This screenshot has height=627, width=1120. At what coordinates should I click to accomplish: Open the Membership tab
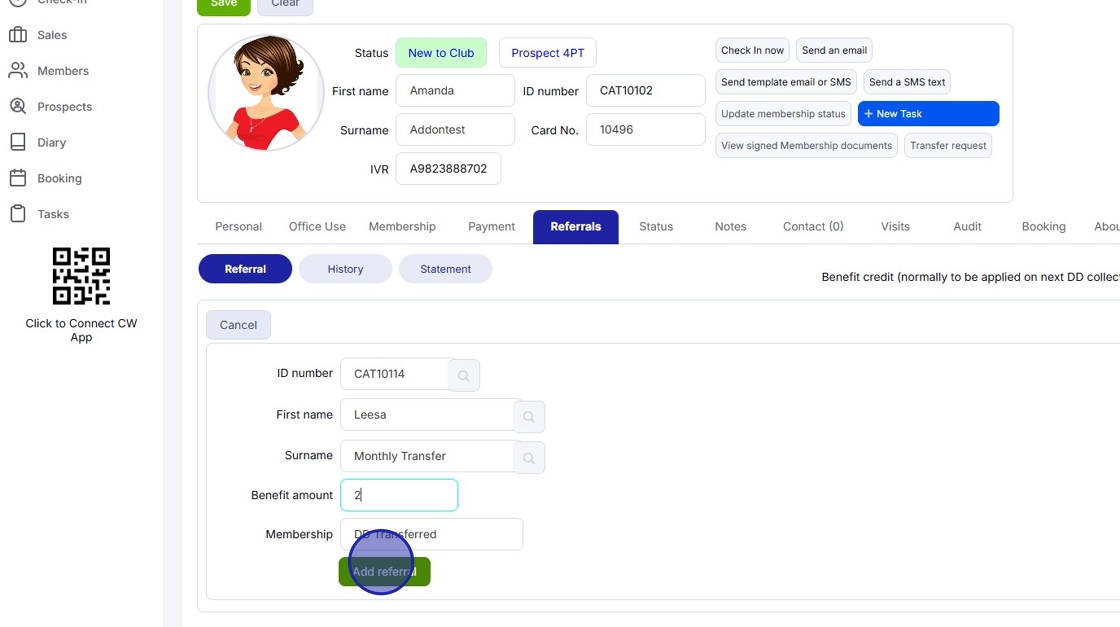coord(402,226)
